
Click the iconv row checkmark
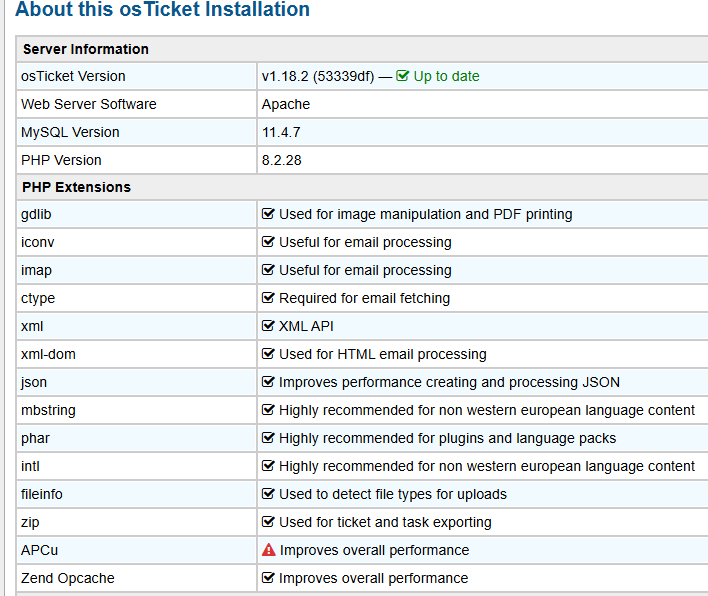(268, 242)
